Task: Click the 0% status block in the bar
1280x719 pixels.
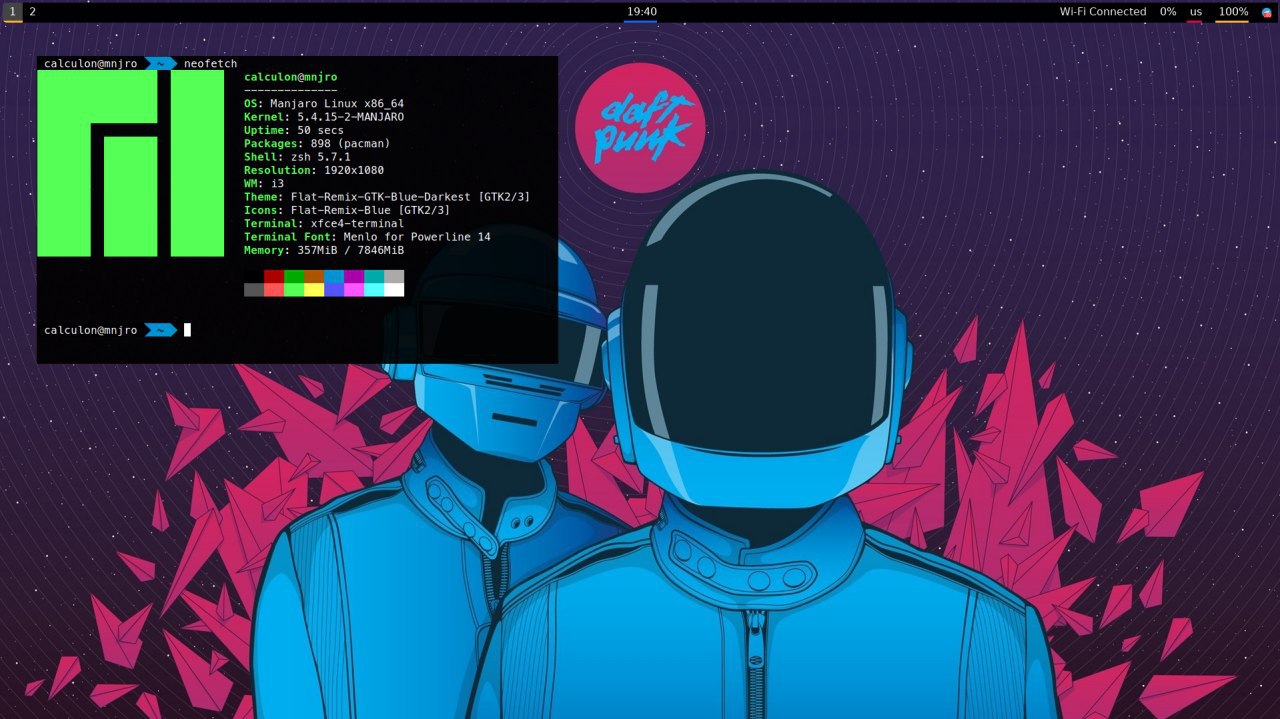Action: click(x=1168, y=12)
